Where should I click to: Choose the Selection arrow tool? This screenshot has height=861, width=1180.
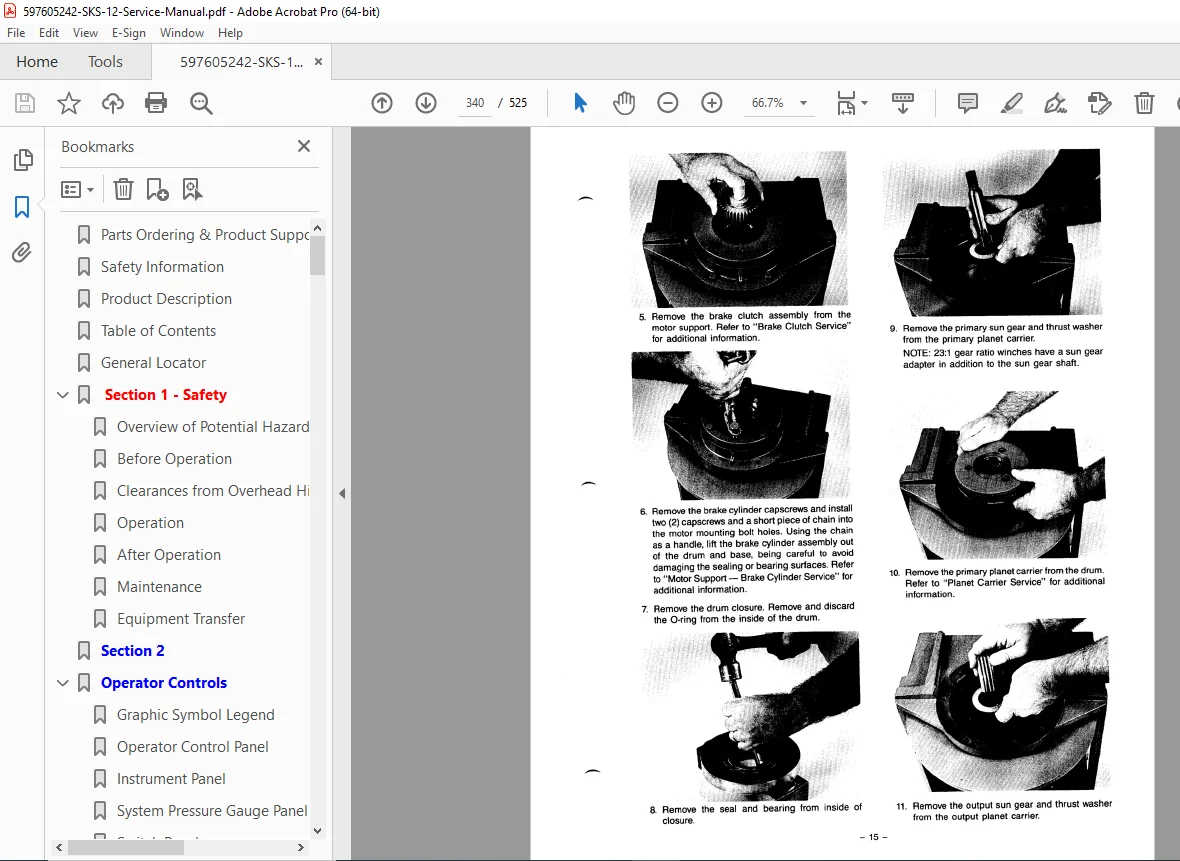click(579, 103)
